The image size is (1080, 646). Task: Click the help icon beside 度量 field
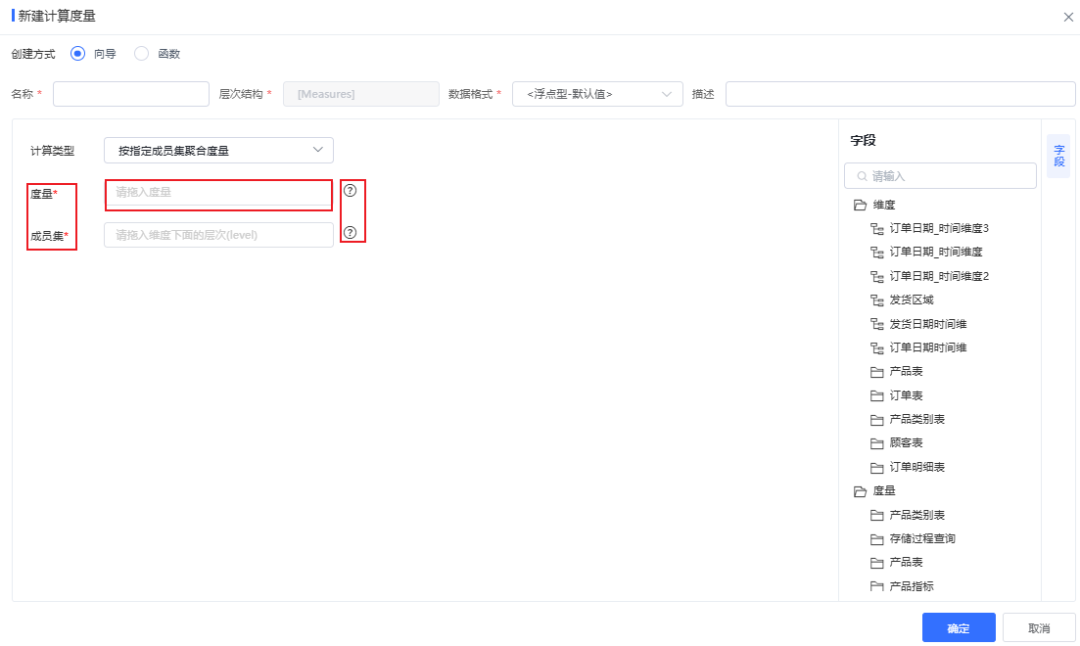350,191
